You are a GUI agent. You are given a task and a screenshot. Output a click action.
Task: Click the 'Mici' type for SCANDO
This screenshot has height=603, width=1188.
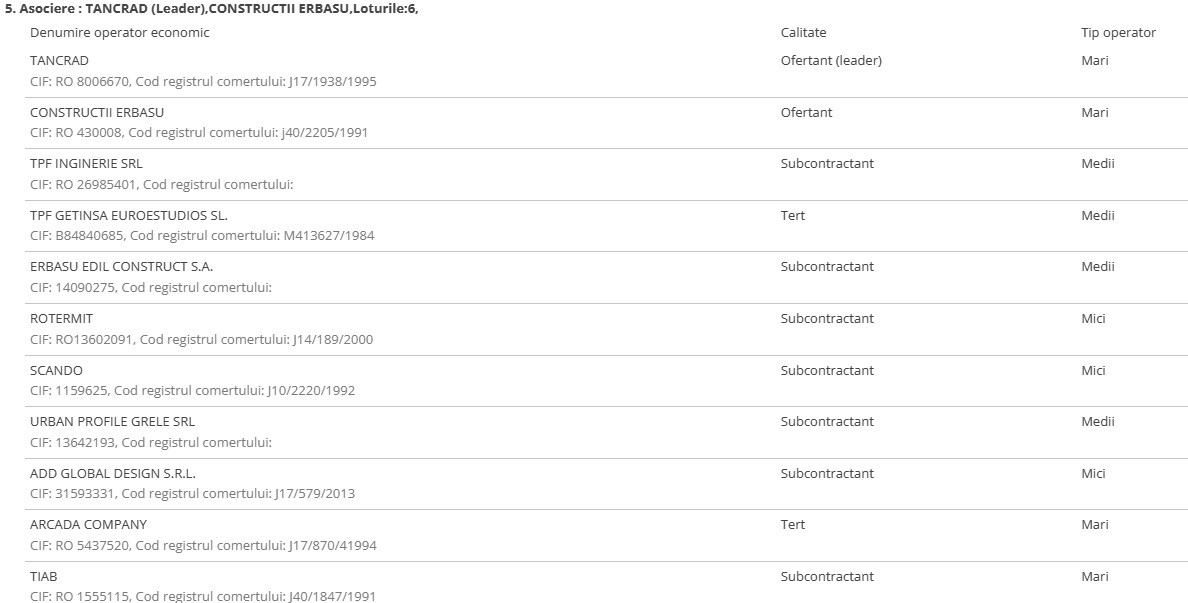1093,371
